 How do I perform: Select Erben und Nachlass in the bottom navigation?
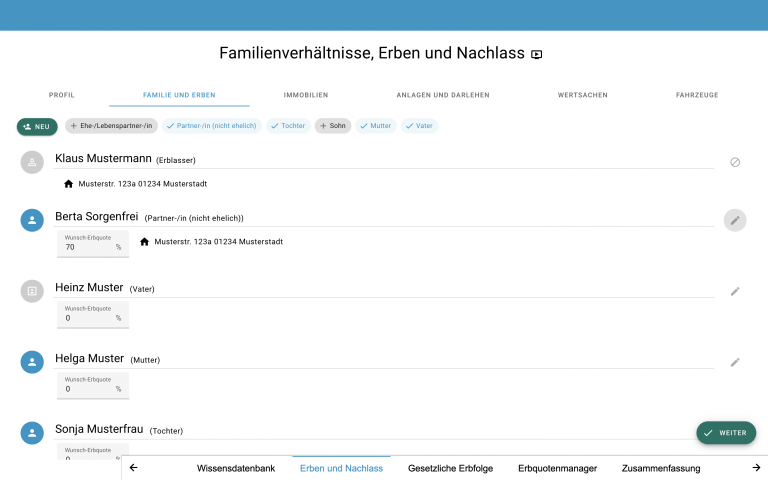coord(341,468)
